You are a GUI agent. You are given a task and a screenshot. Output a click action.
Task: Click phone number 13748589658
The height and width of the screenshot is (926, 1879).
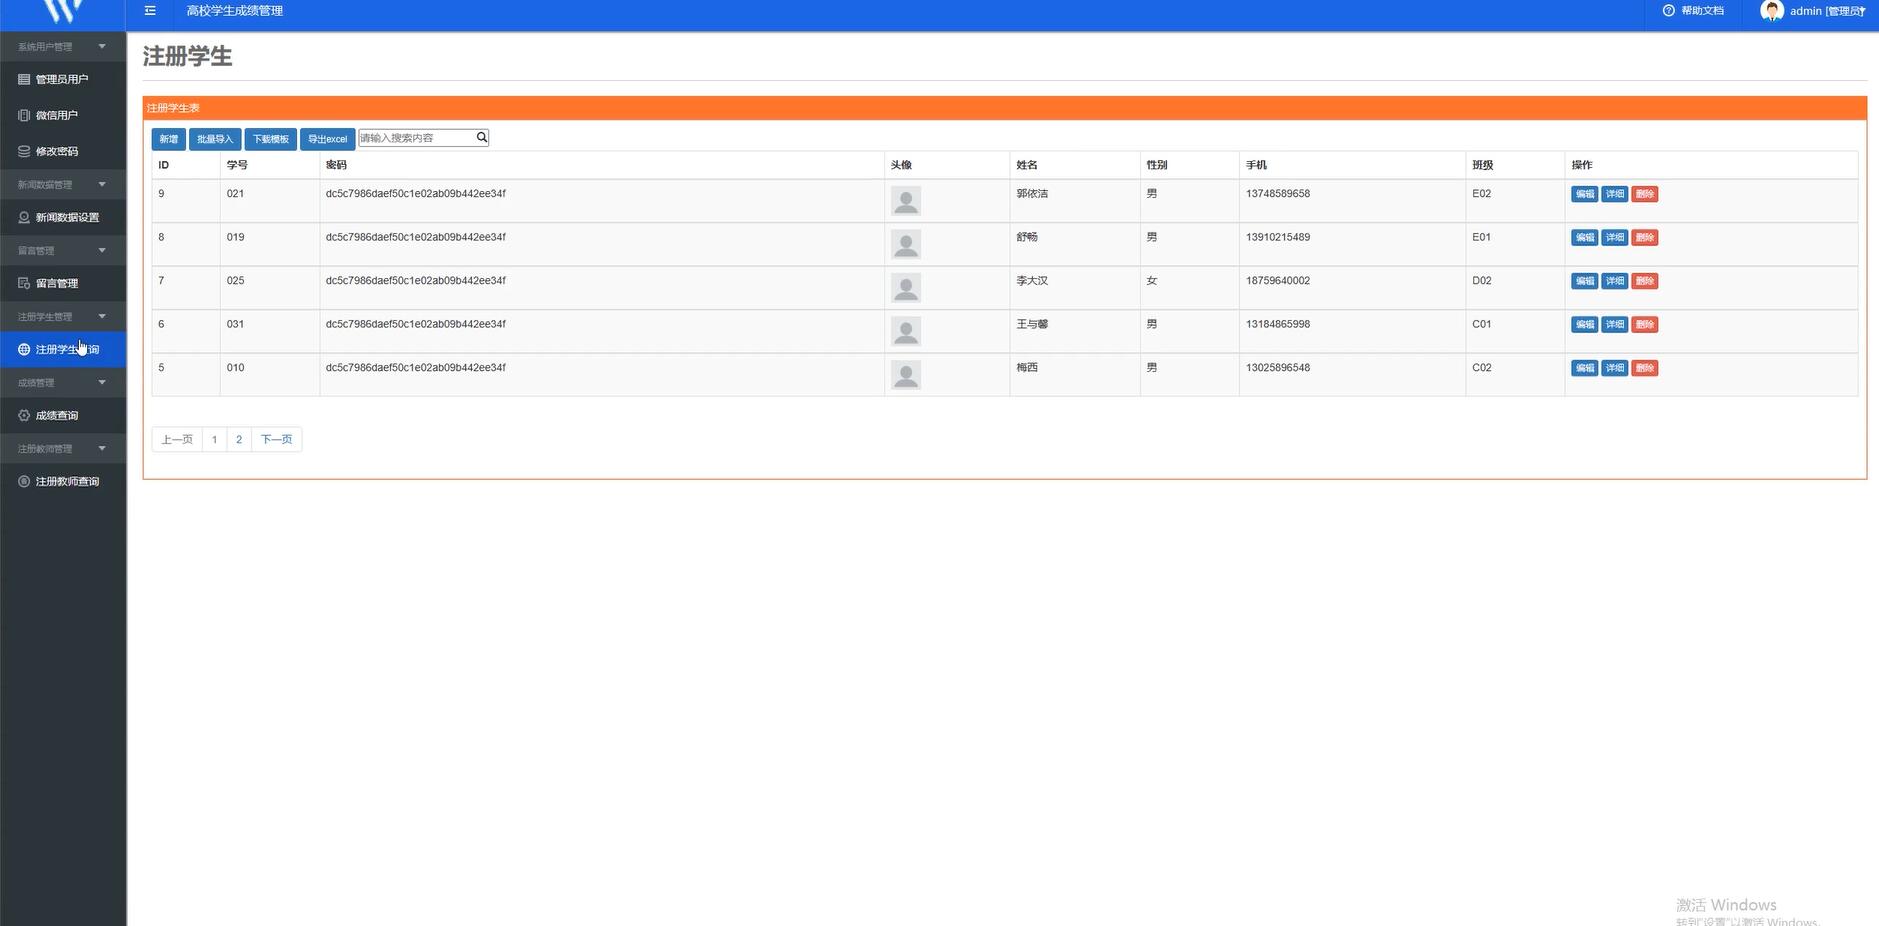tap(1278, 194)
